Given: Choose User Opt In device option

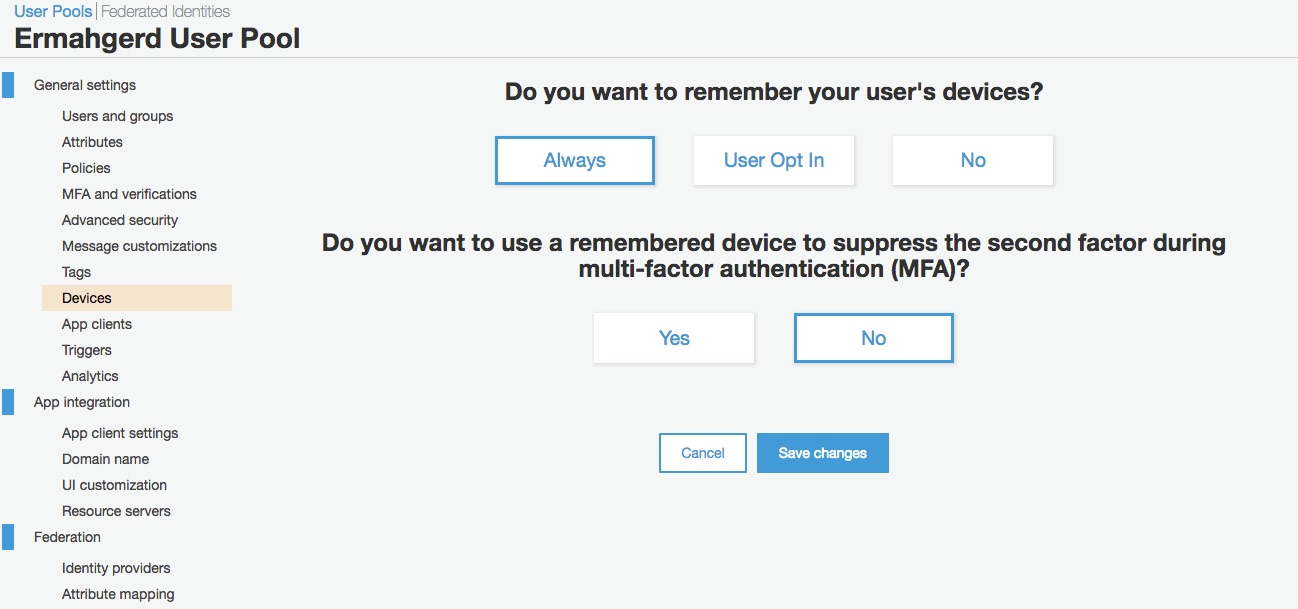Looking at the screenshot, I should [x=774, y=160].
